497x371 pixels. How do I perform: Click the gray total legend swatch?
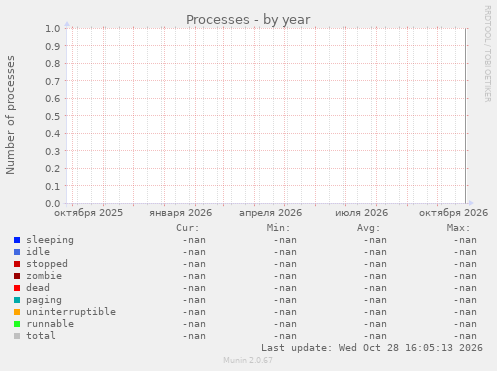pyautogui.click(x=17, y=336)
